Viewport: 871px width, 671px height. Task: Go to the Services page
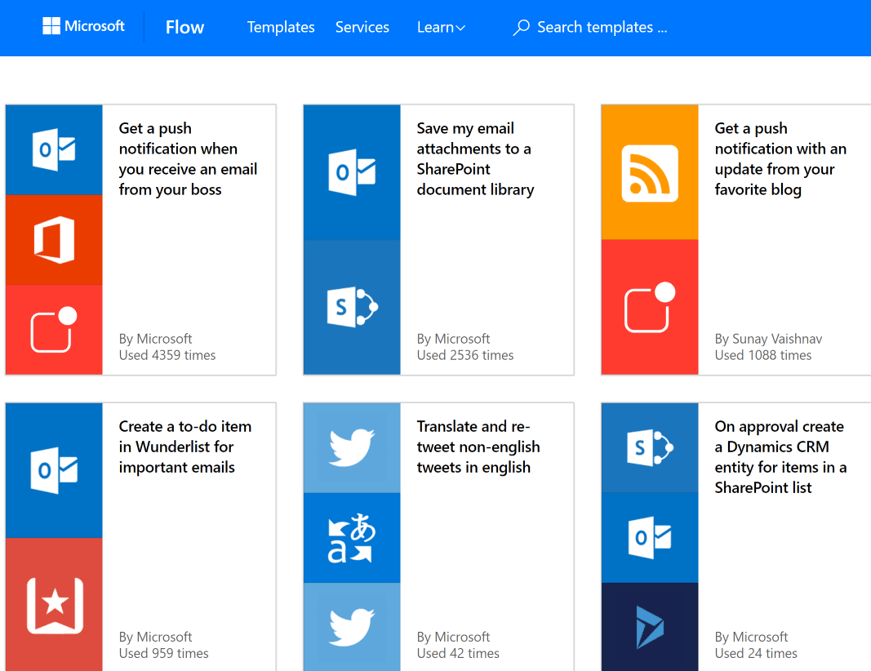tap(362, 27)
